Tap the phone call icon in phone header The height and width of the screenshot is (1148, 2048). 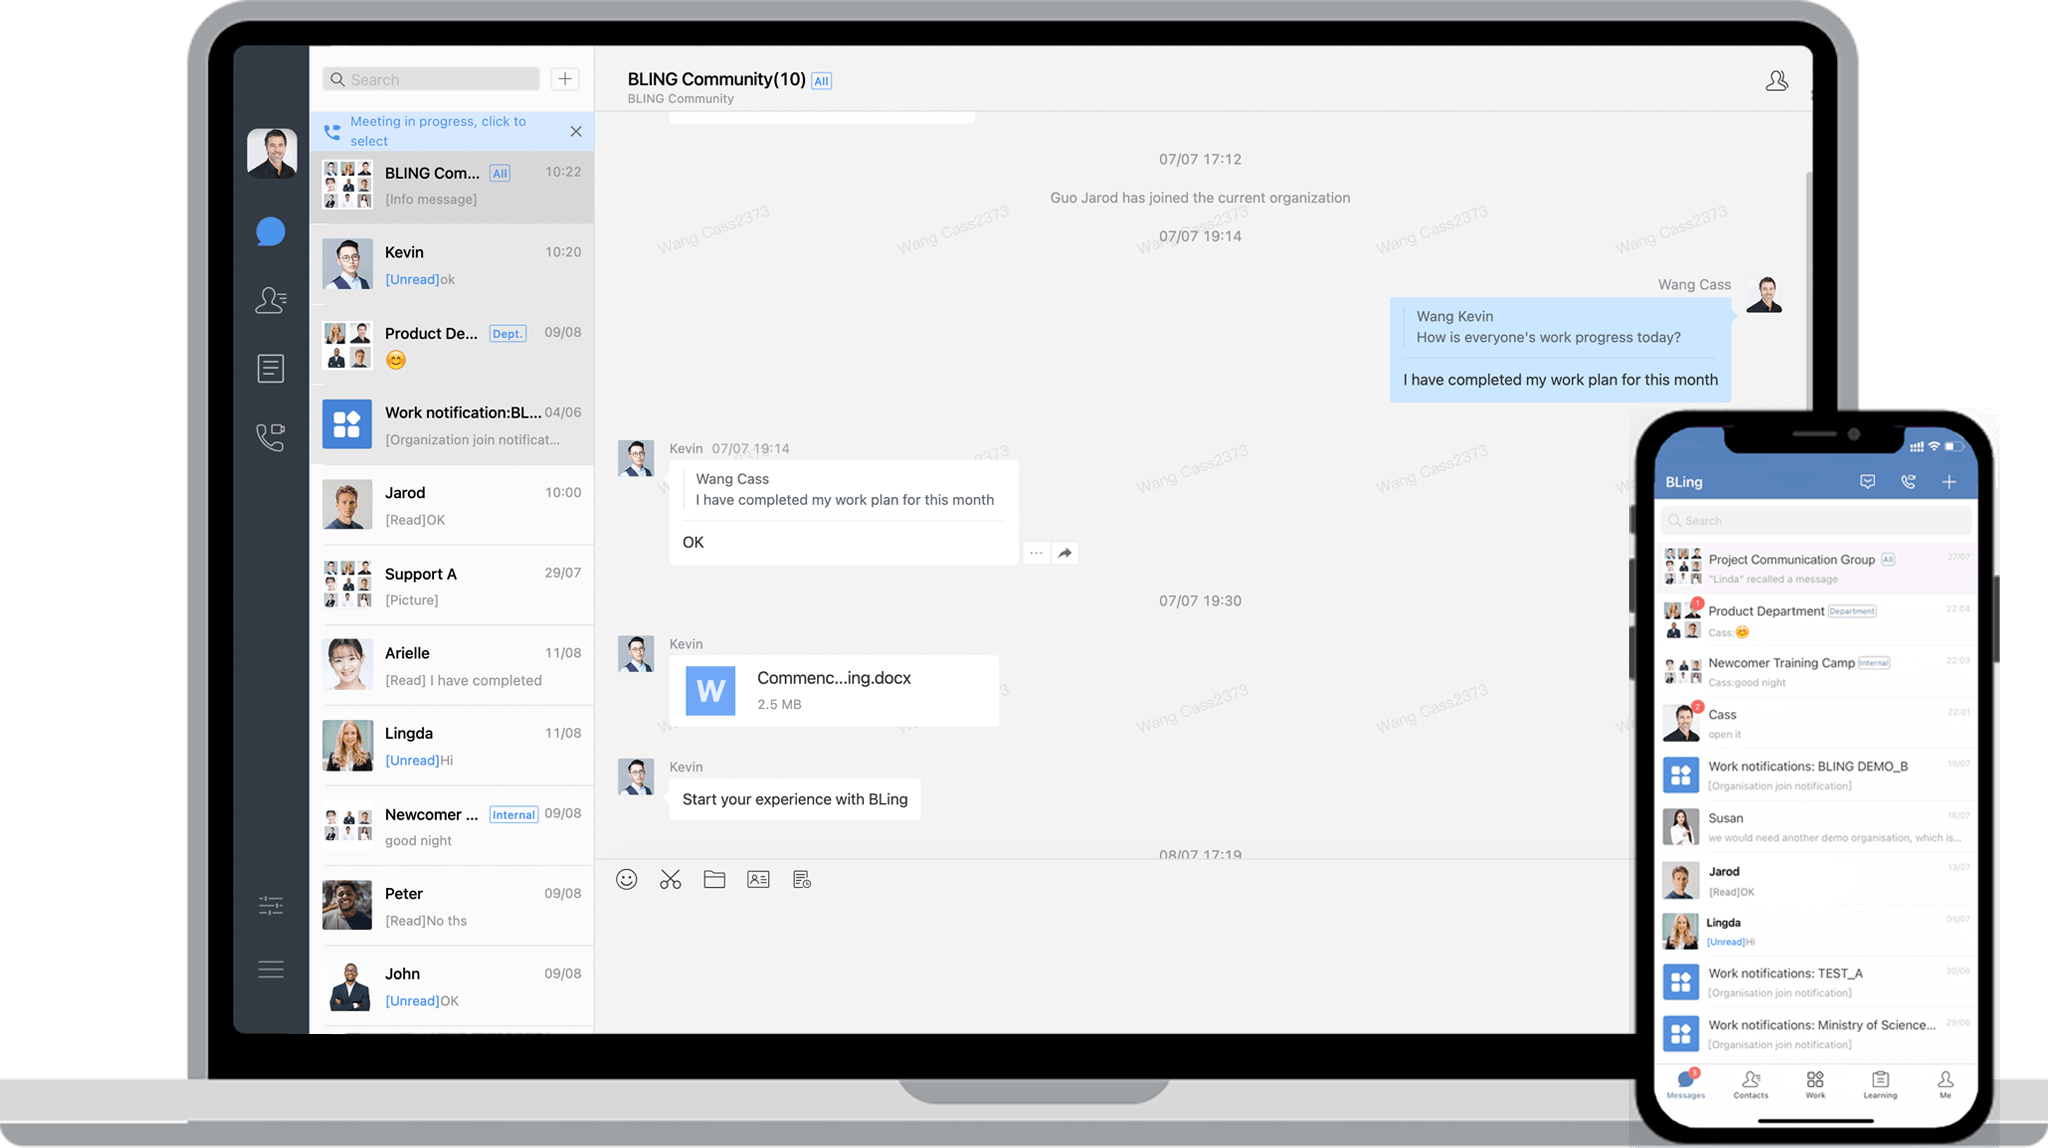pos(1908,482)
